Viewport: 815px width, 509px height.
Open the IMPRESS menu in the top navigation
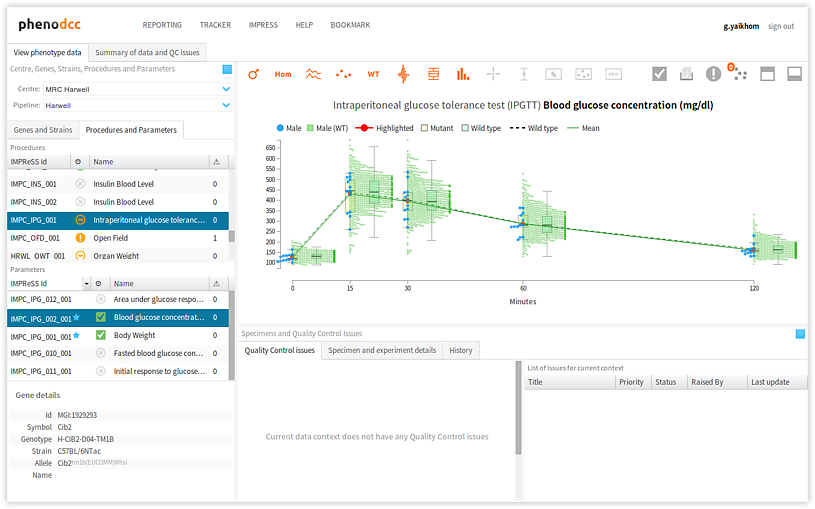click(x=263, y=24)
